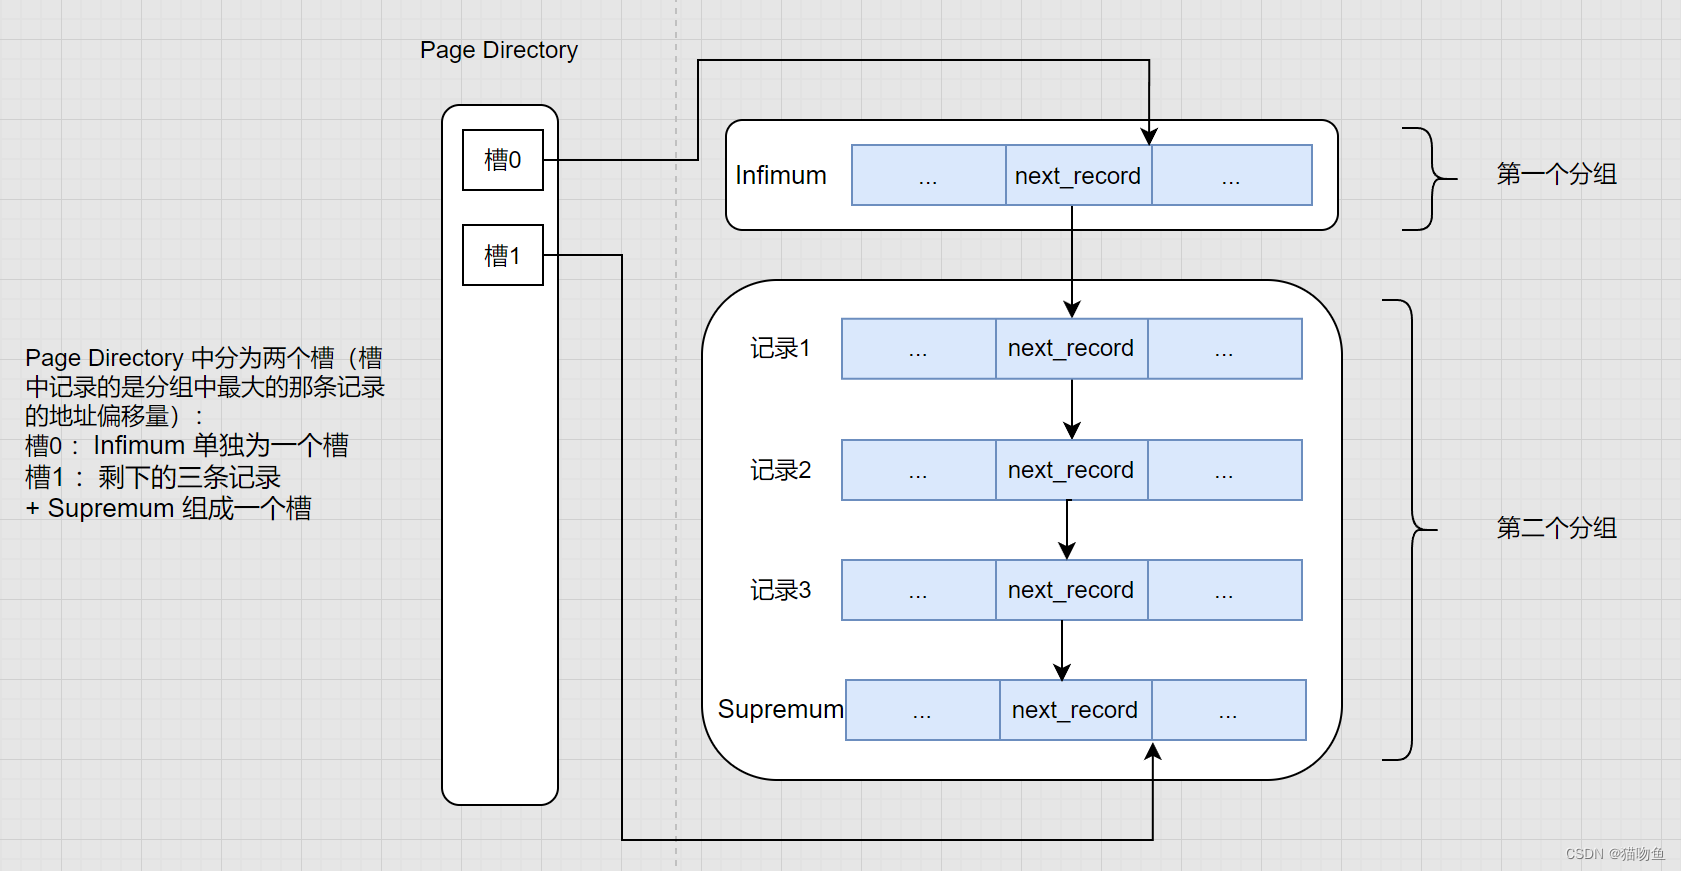Select next_record cell in Infimum row
The image size is (1681, 871).
click(x=1078, y=175)
